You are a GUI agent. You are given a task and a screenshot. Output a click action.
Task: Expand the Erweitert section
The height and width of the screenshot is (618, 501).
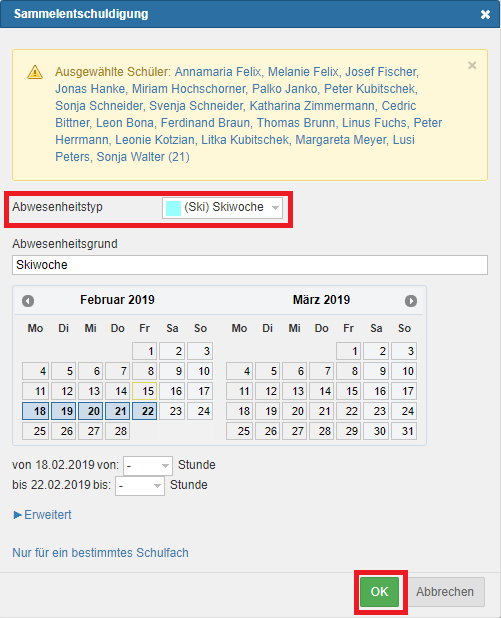pyautogui.click(x=42, y=515)
